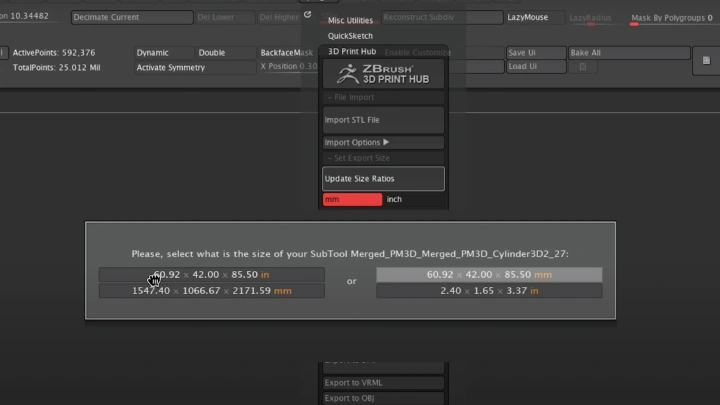Select mm unit toggle
Screen dimensions: 720x405
(x=352, y=199)
